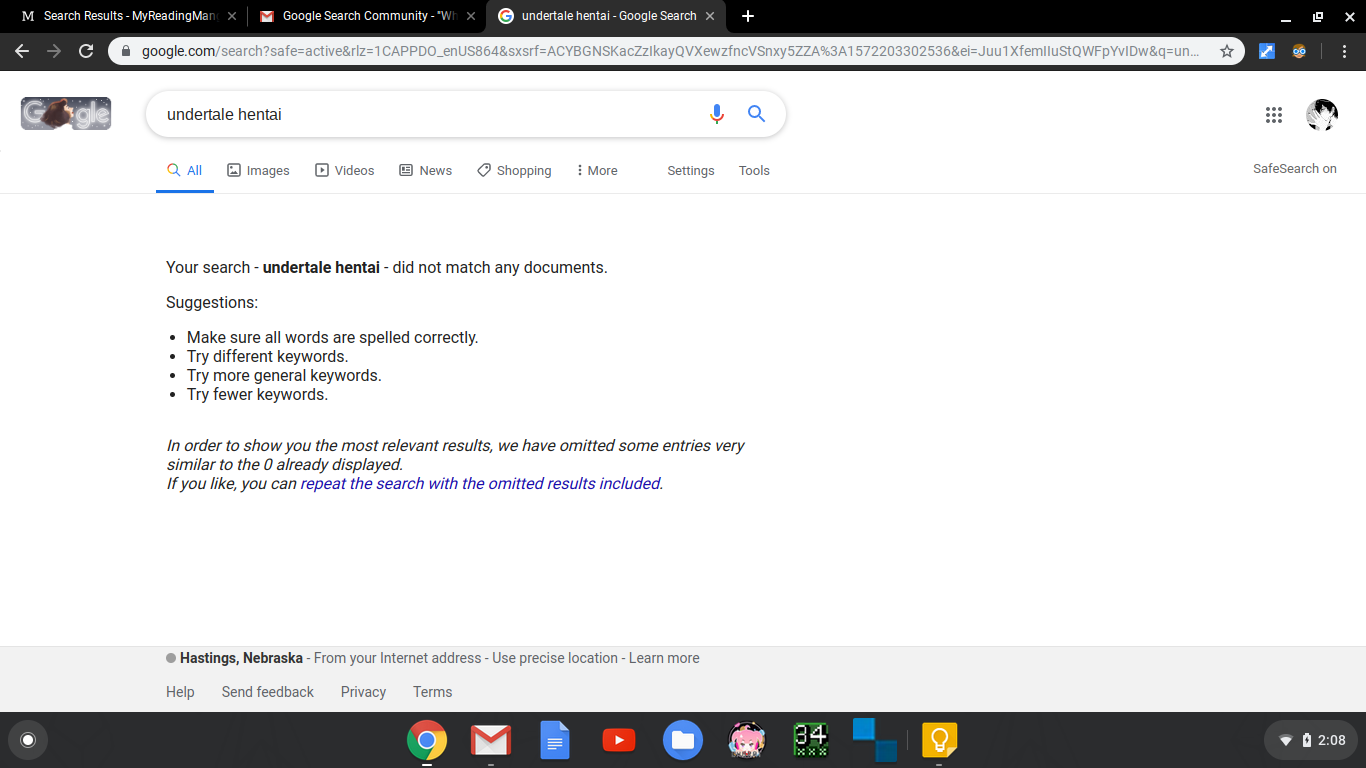Click the blue arrow extension icon

click(1266, 51)
